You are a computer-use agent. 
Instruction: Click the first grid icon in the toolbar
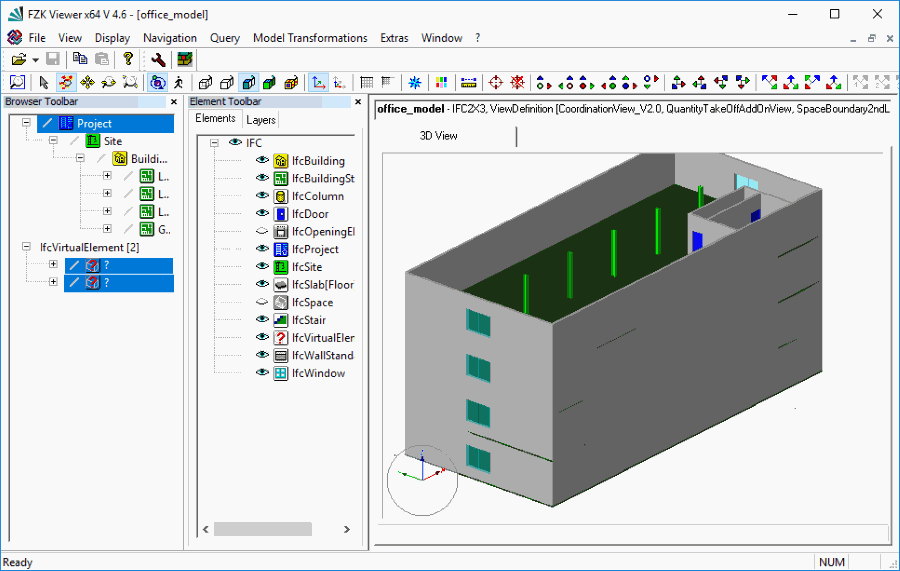coord(366,83)
